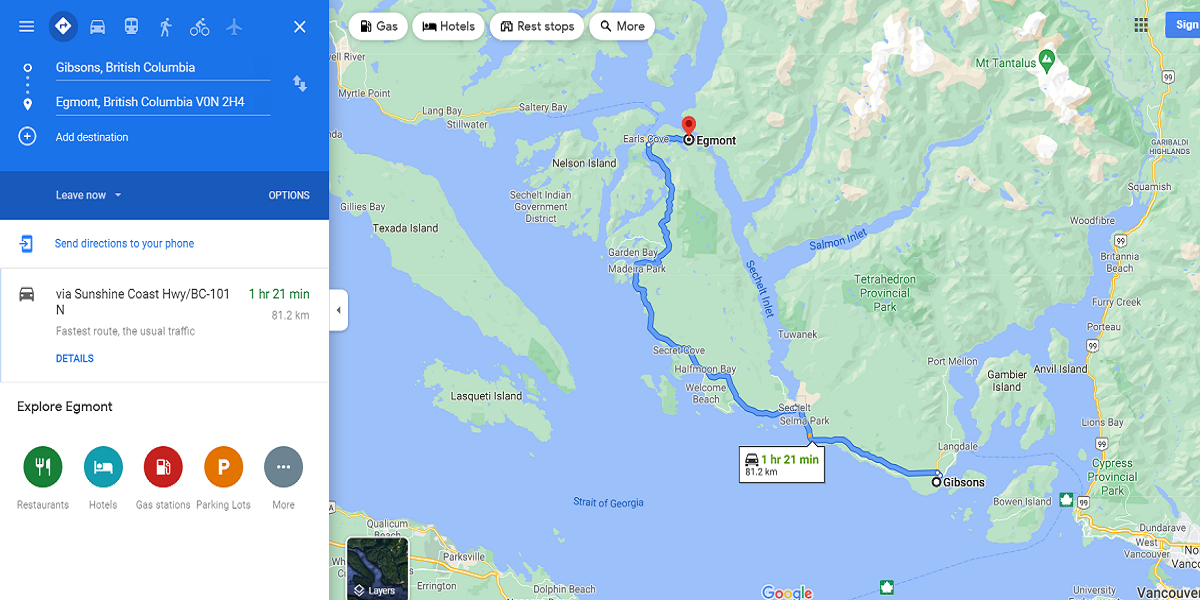Send directions to your phone
Screen dimensions: 1200x600
tap(124, 243)
